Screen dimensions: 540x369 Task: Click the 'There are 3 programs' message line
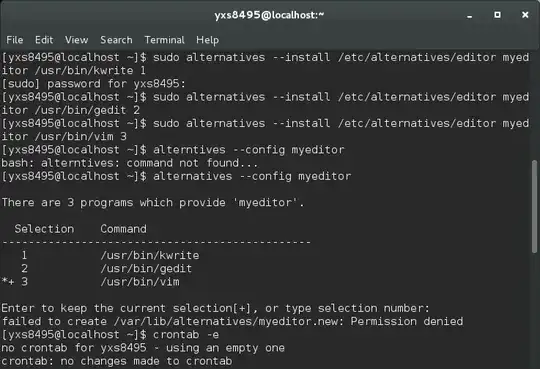pyautogui.click(x=153, y=203)
